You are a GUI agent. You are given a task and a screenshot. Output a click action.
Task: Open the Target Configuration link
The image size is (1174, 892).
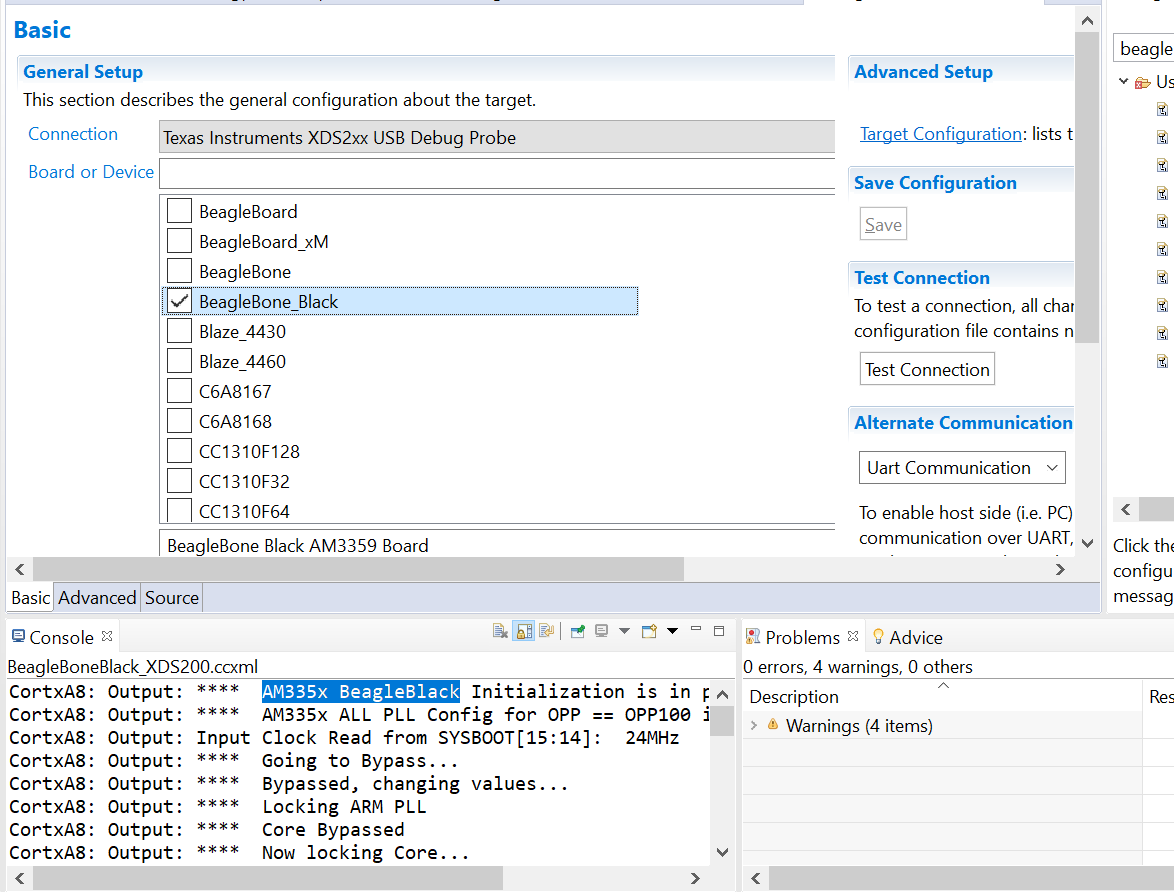pyautogui.click(x=941, y=134)
